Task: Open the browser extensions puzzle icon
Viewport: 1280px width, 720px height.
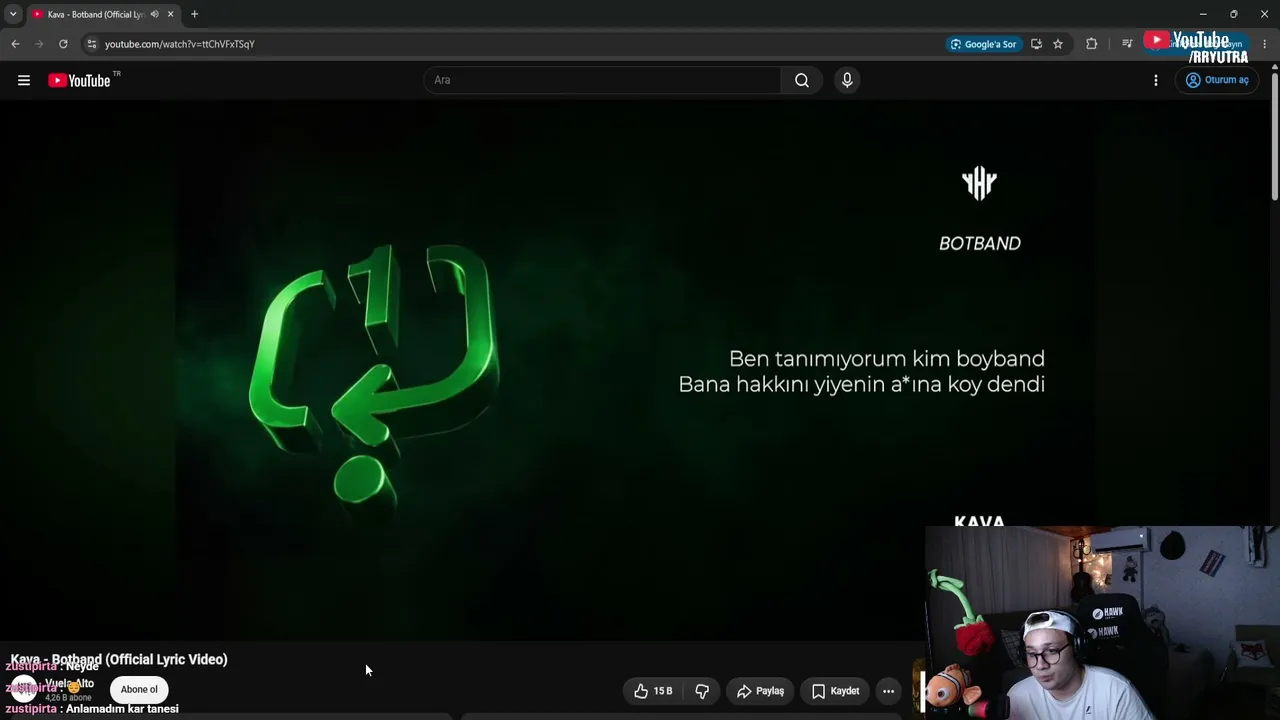Action: (1091, 44)
